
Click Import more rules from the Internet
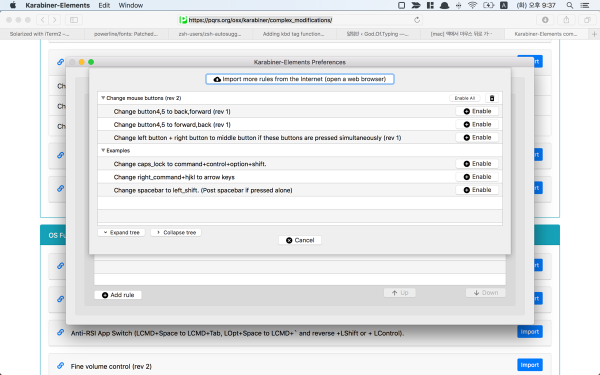coord(300,79)
